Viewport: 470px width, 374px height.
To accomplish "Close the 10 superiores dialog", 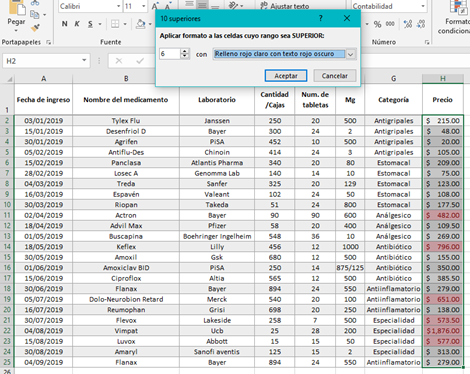I will tap(347, 18).
